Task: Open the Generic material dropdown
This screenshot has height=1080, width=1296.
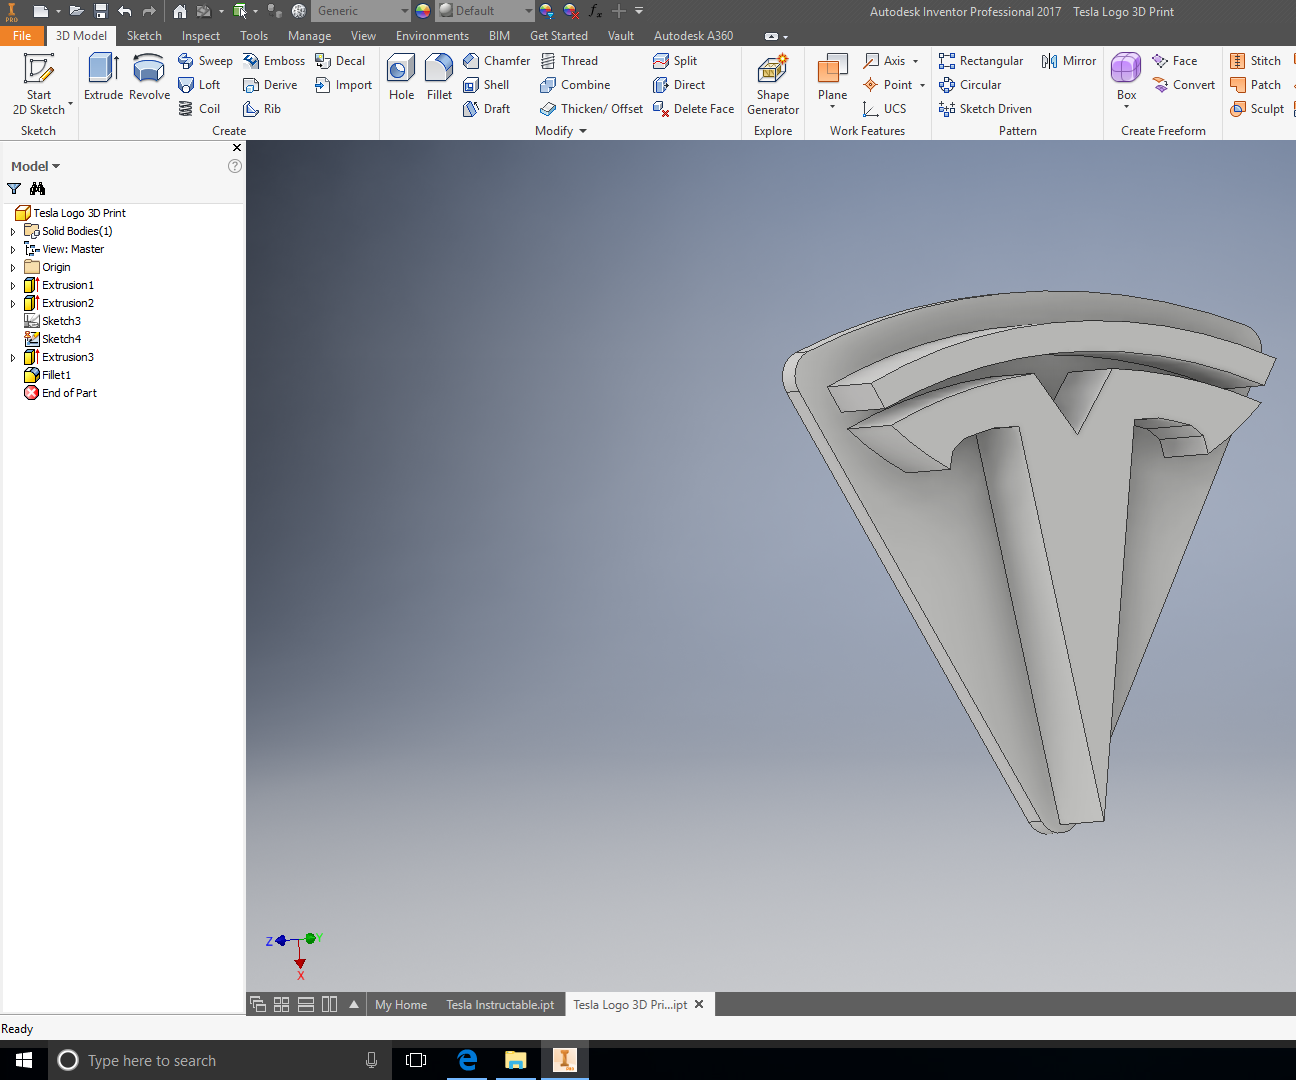Action: tap(404, 11)
